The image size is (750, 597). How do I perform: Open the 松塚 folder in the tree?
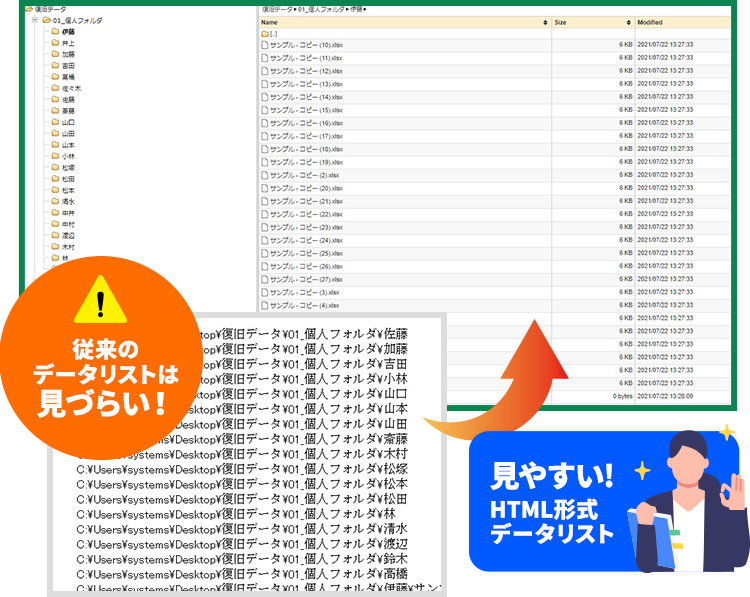pos(68,167)
